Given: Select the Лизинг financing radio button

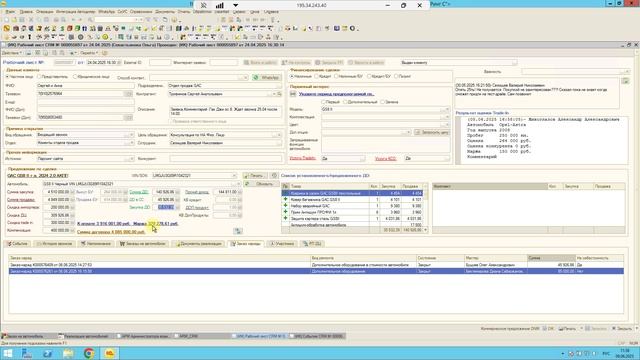Looking at the screenshot, I should pos(396,76).
